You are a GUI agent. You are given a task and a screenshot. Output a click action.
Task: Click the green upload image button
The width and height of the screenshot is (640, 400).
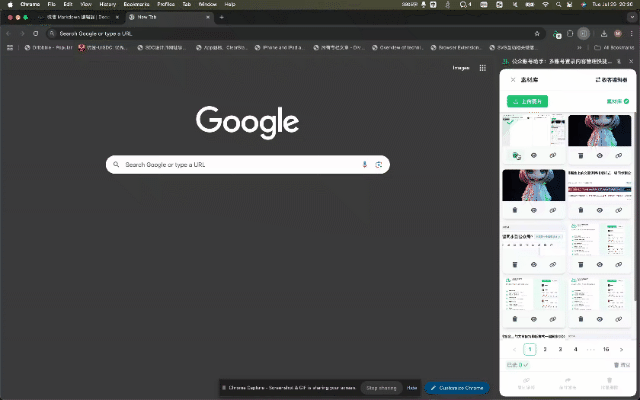click(x=527, y=101)
